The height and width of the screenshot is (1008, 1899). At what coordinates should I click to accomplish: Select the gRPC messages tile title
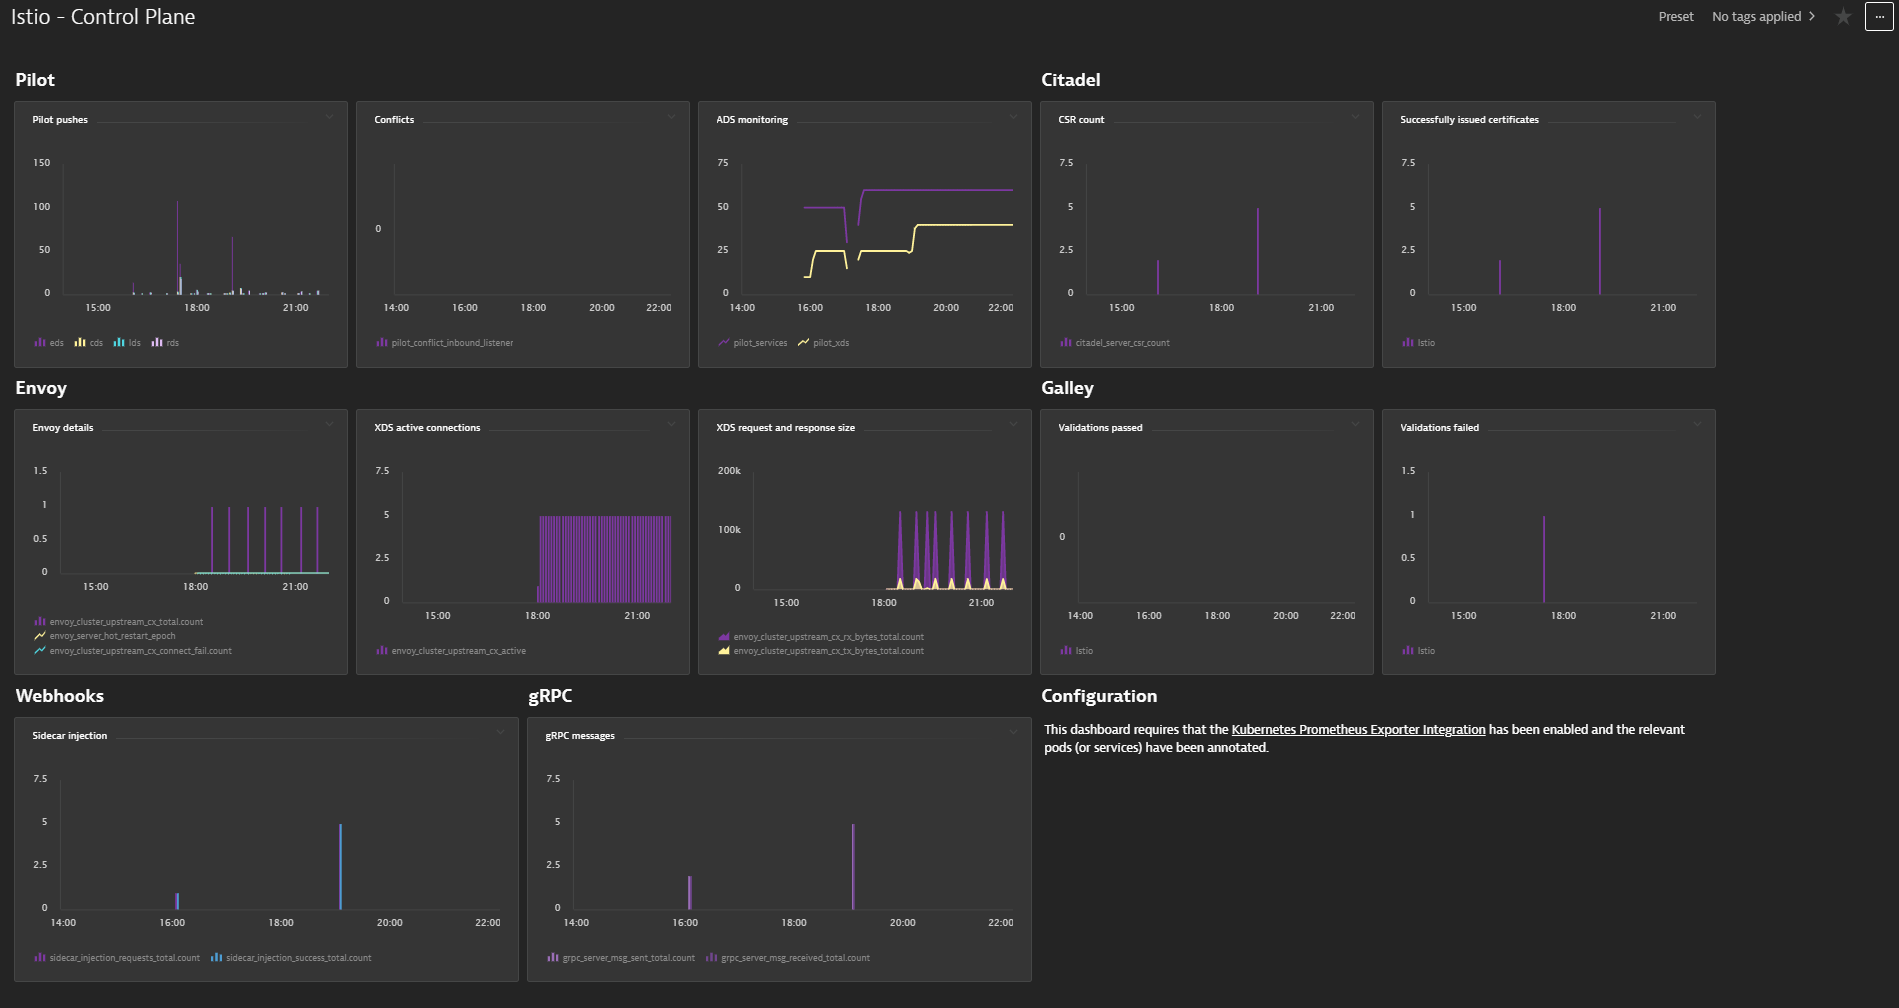click(580, 736)
